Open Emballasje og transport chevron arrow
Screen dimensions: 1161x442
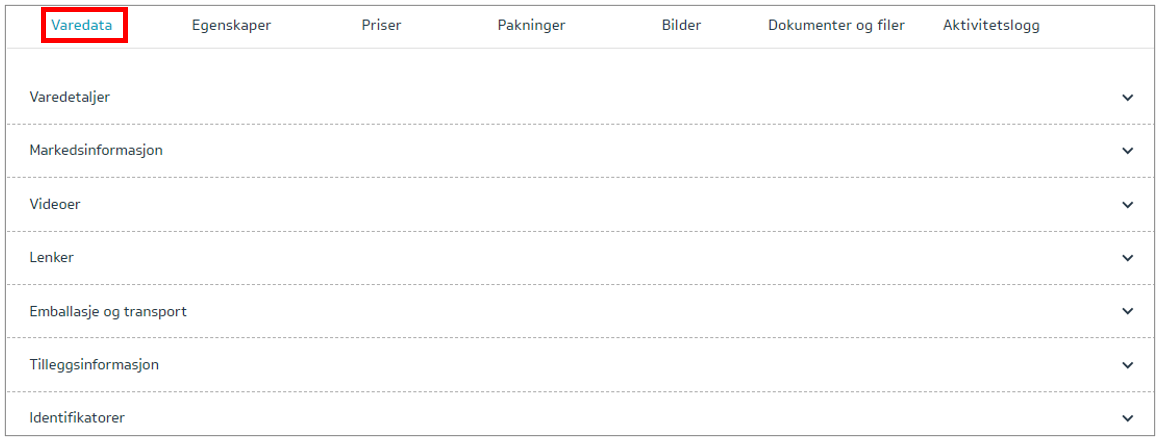(x=1128, y=311)
